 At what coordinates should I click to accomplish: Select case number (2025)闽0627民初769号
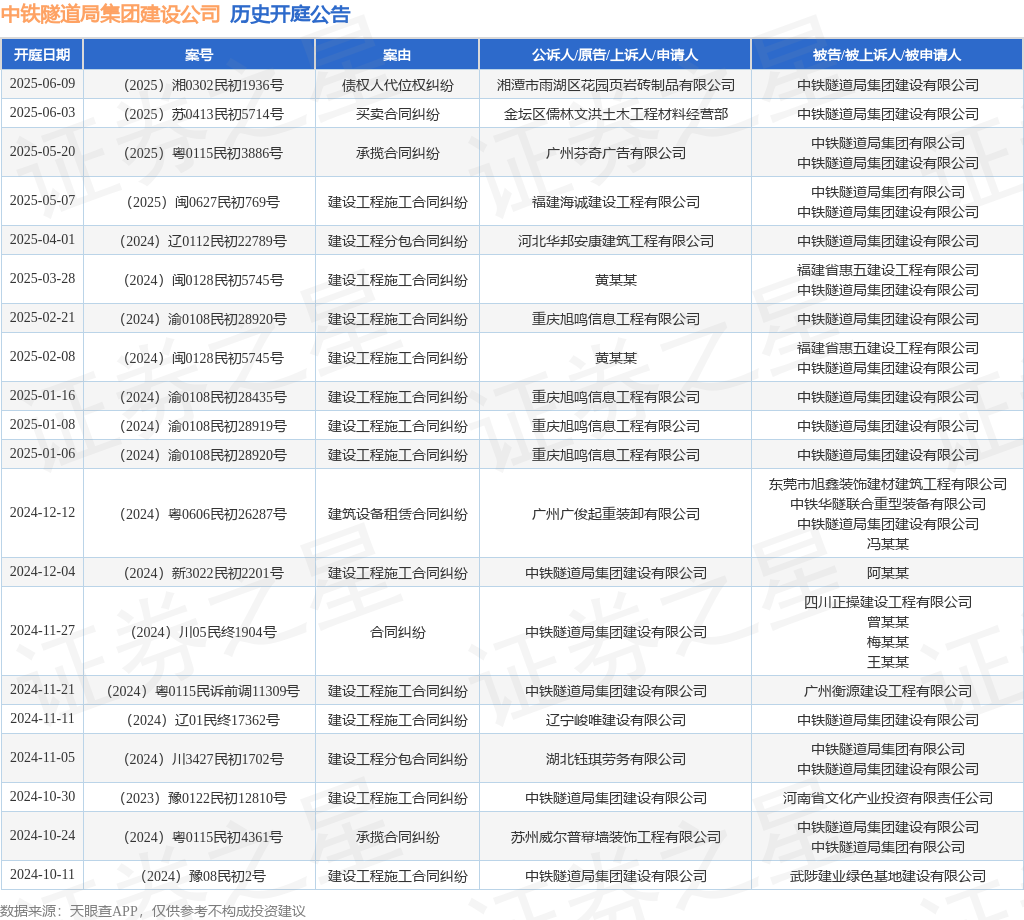202,202
